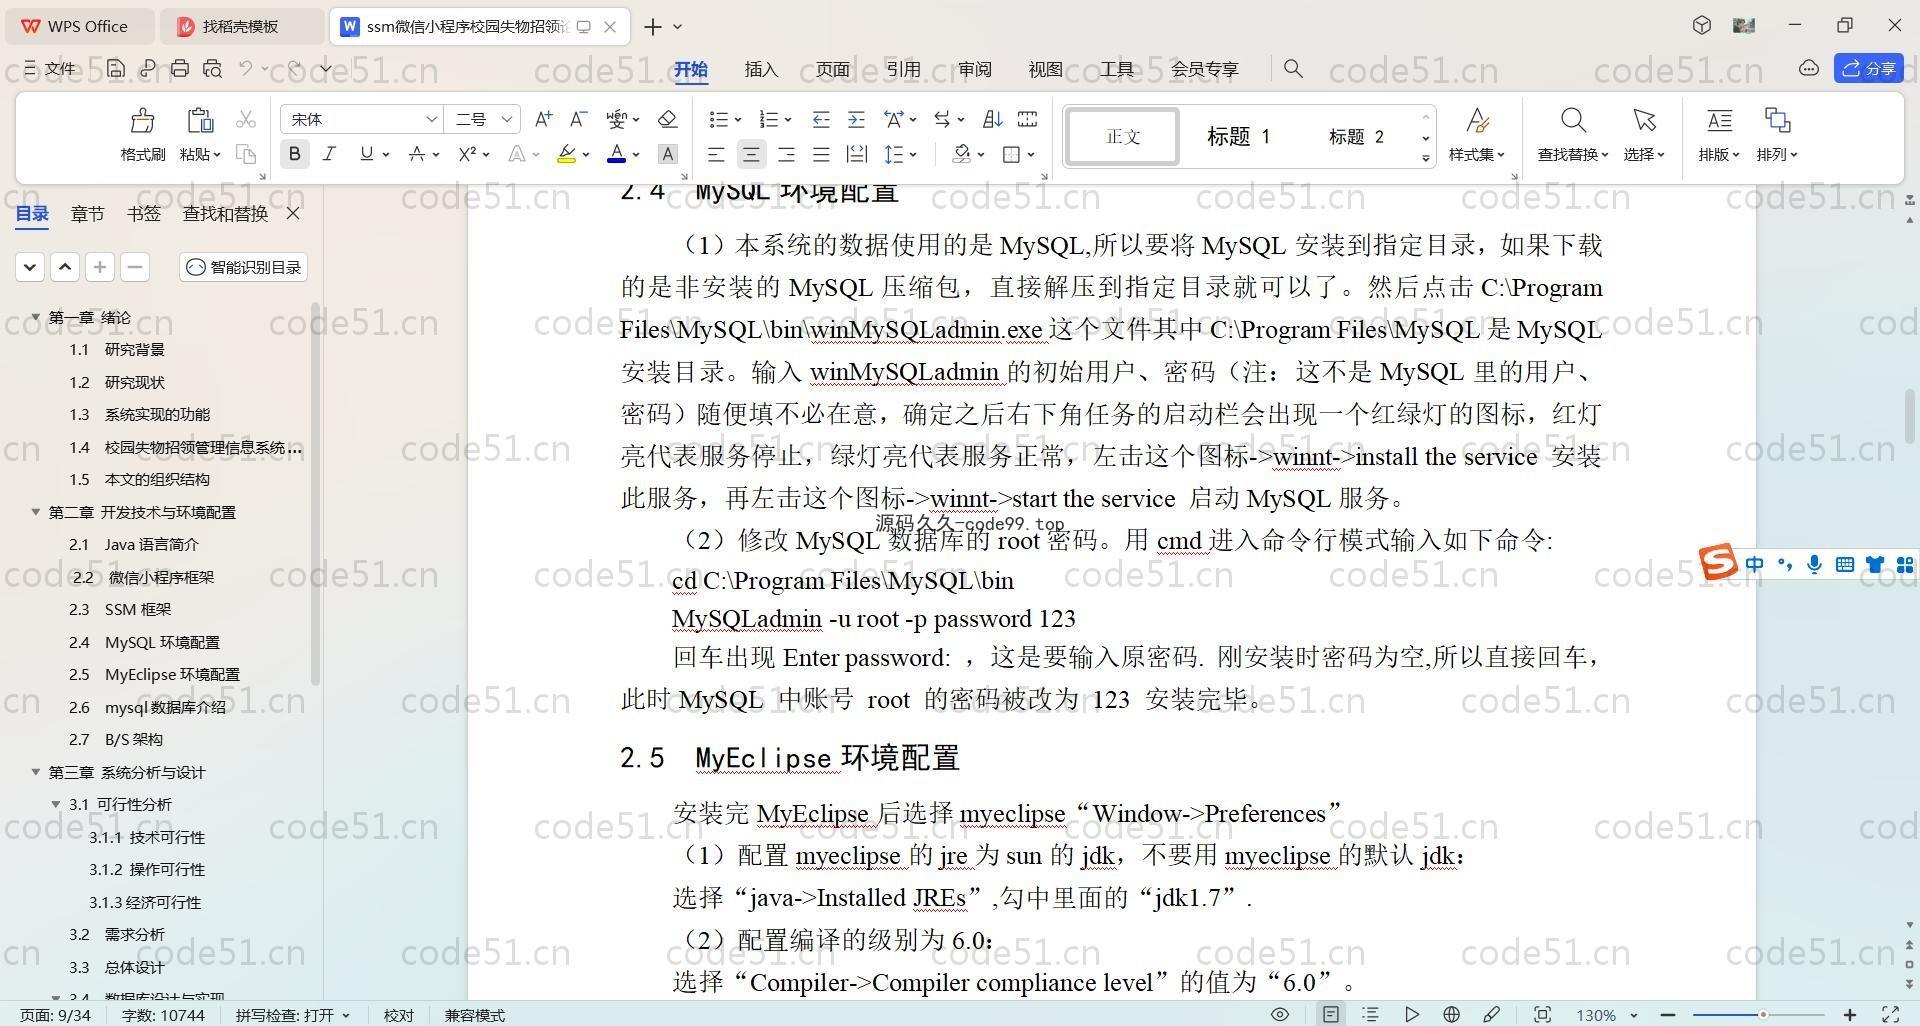Collapse 第一章 绪论 in outline tree
The width and height of the screenshot is (1920, 1026).
tap(36, 317)
